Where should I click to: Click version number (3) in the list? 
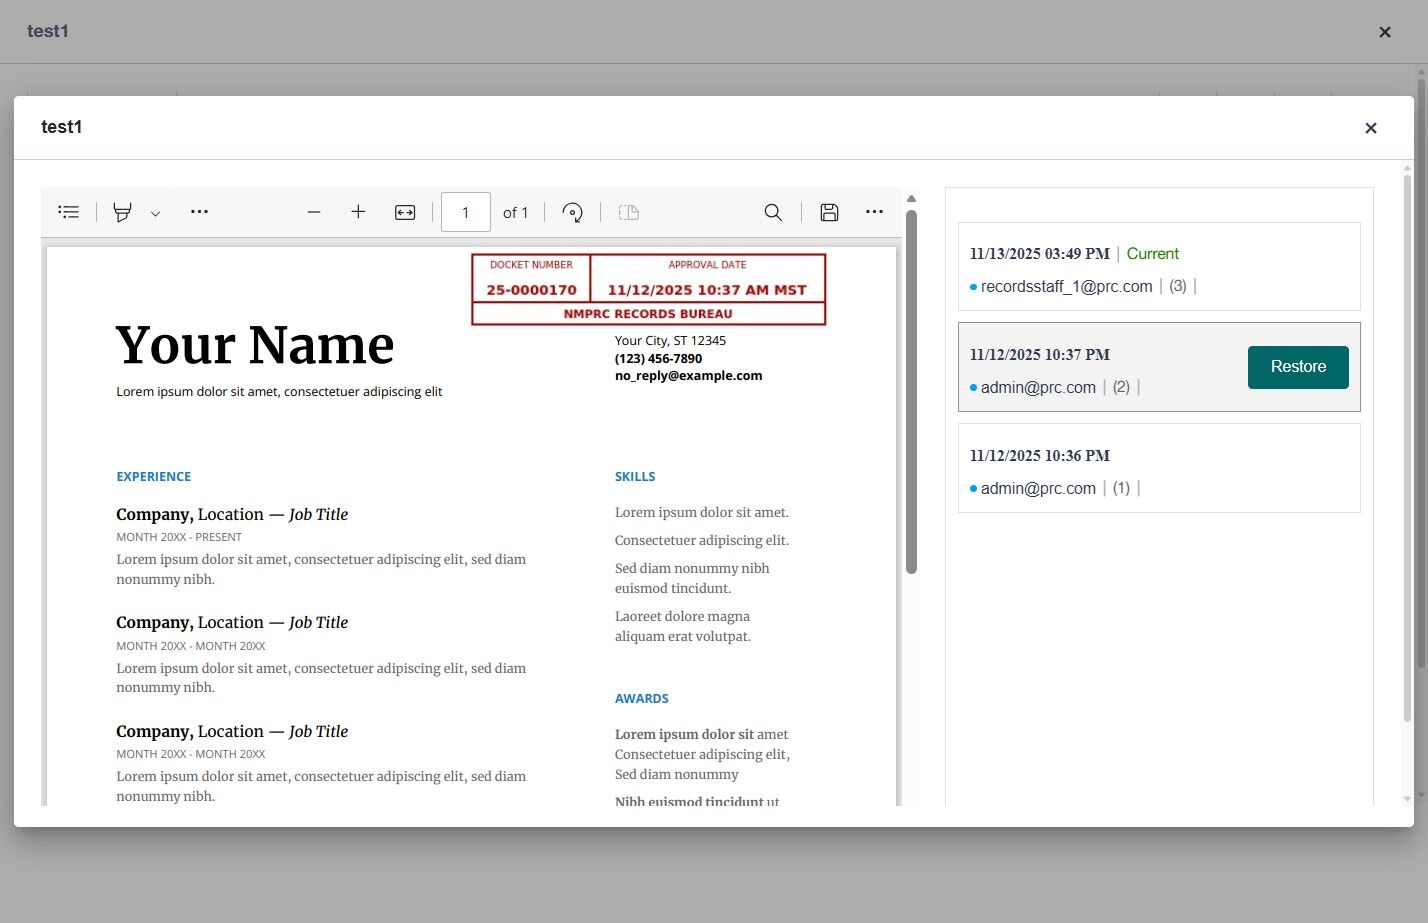coord(1178,287)
